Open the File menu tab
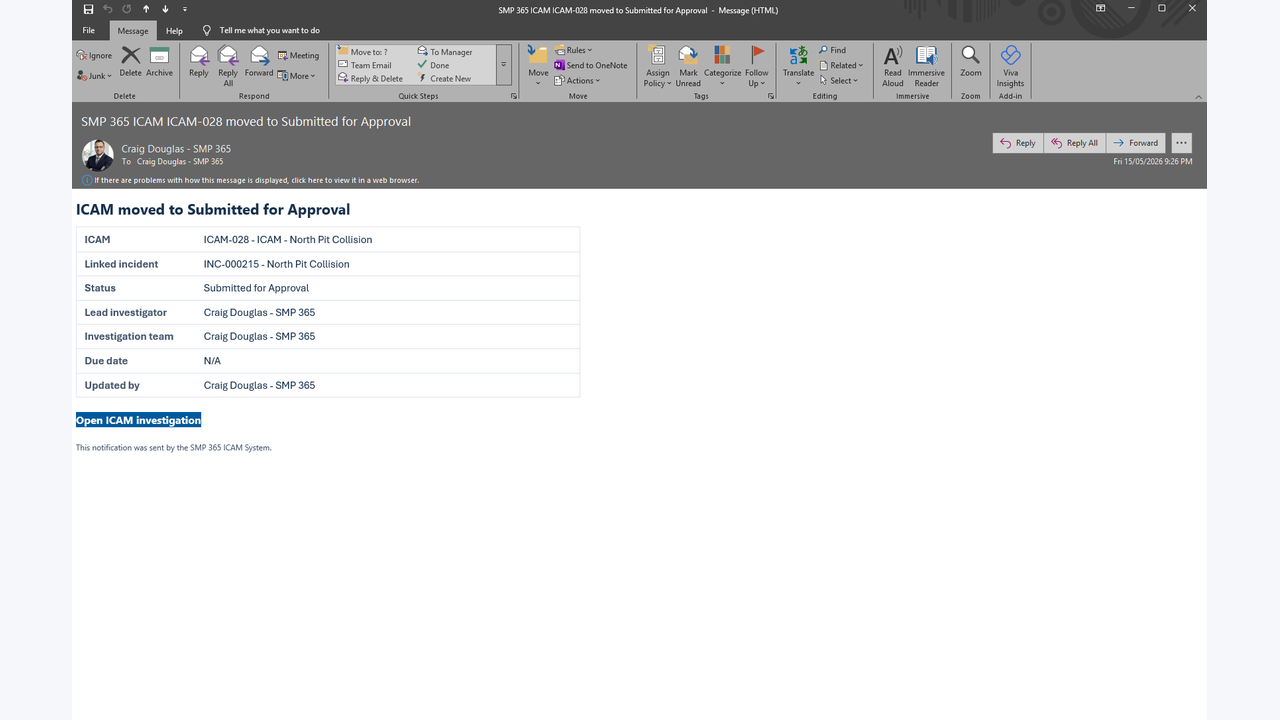The image size is (1280, 720). coord(89,31)
